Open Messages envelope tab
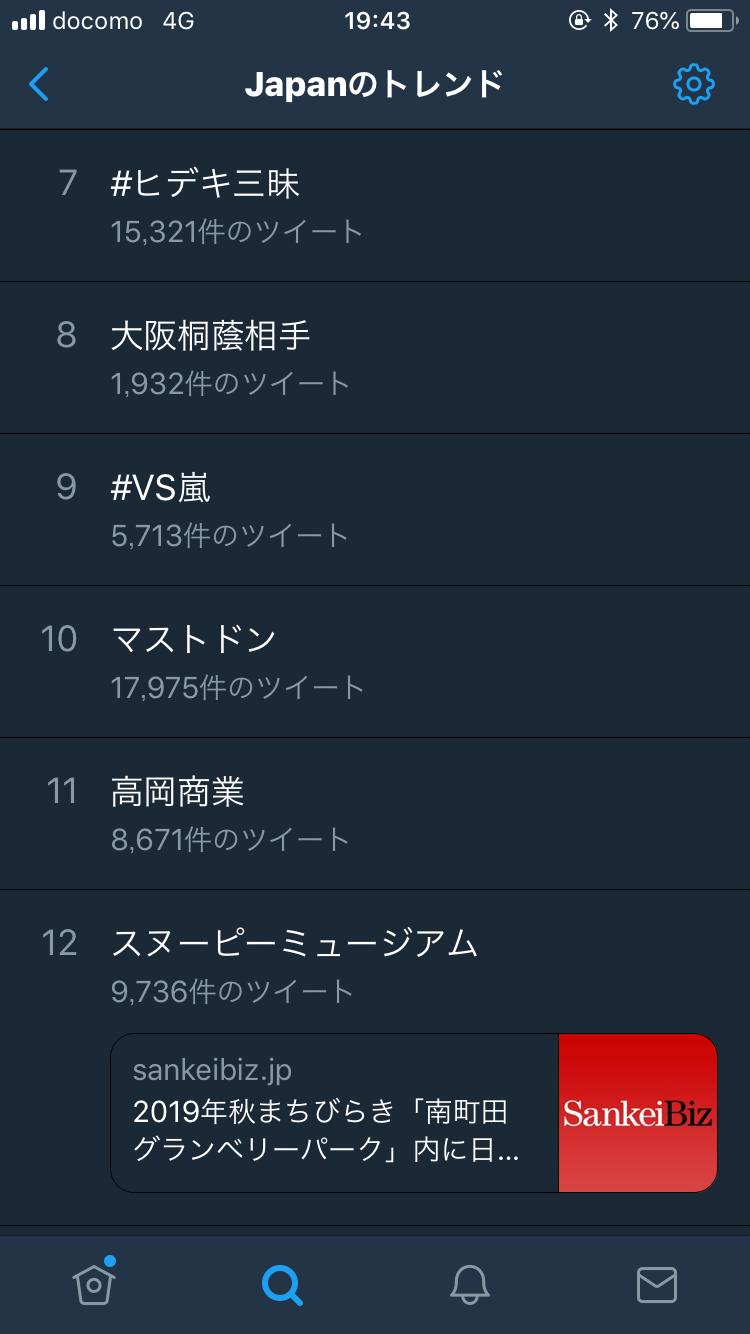The width and height of the screenshot is (750, 1334). click(657, 1285)
